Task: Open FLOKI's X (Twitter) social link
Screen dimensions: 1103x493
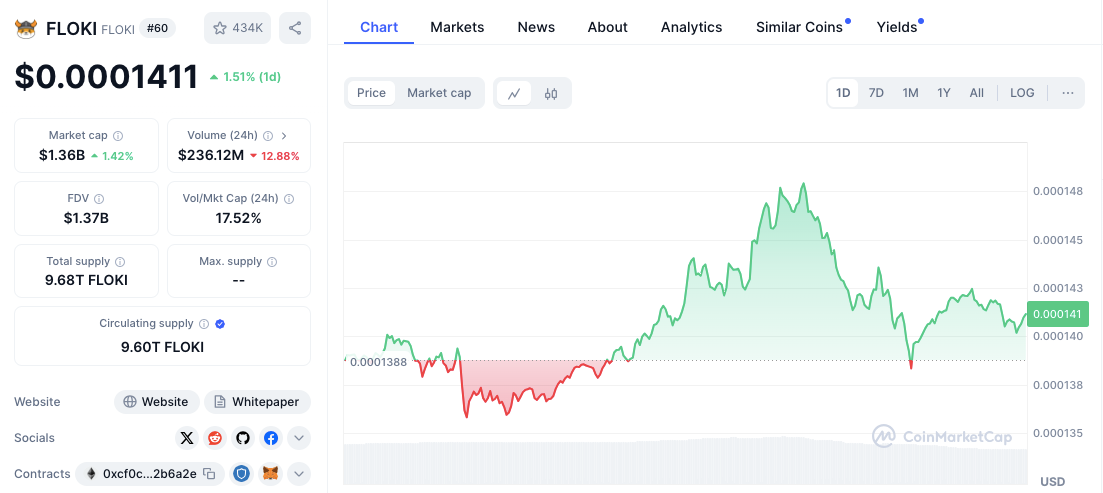Action: (187, 438)
